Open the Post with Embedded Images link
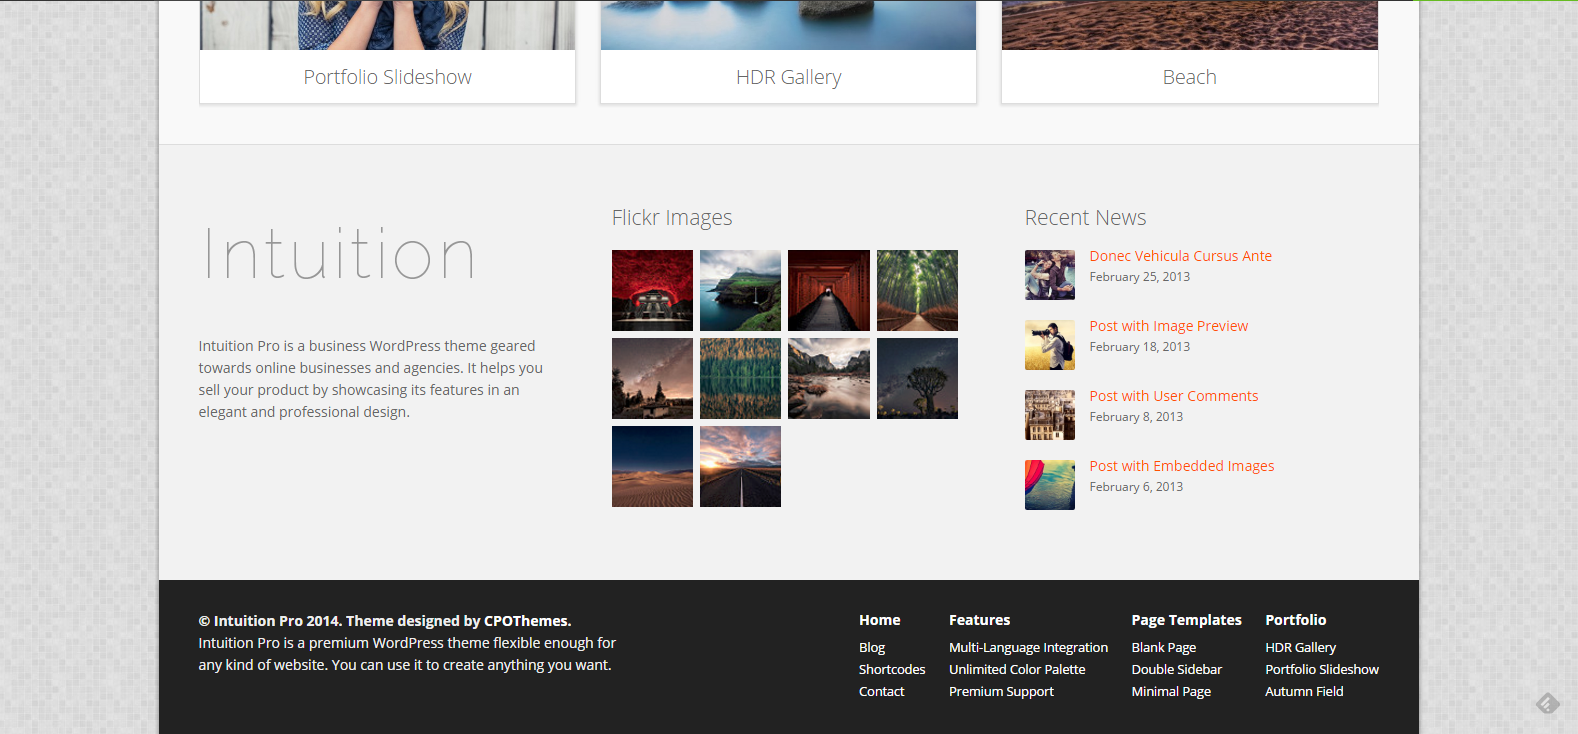The height and width of the screenshot is (734, 1578). pyautogui.click(x=1181, y=466)
